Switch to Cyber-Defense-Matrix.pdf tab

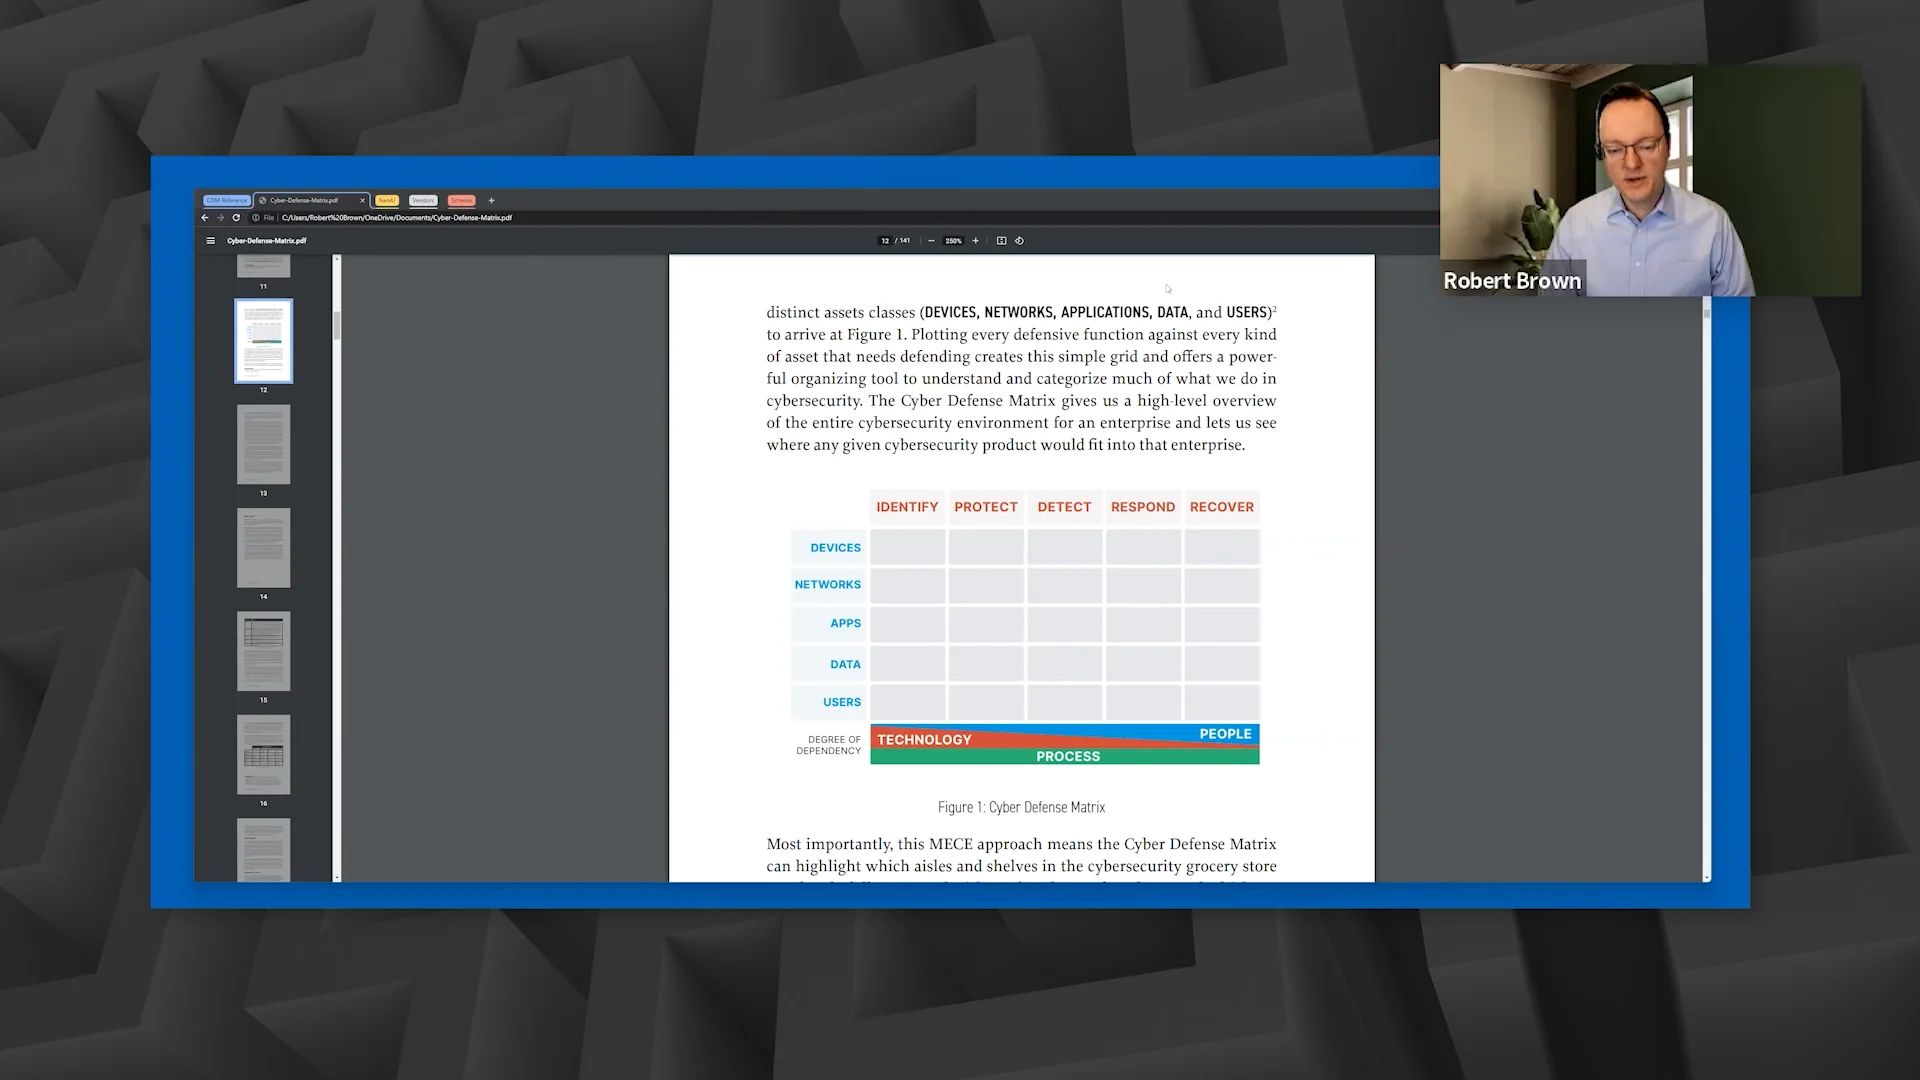coord(305,201)
